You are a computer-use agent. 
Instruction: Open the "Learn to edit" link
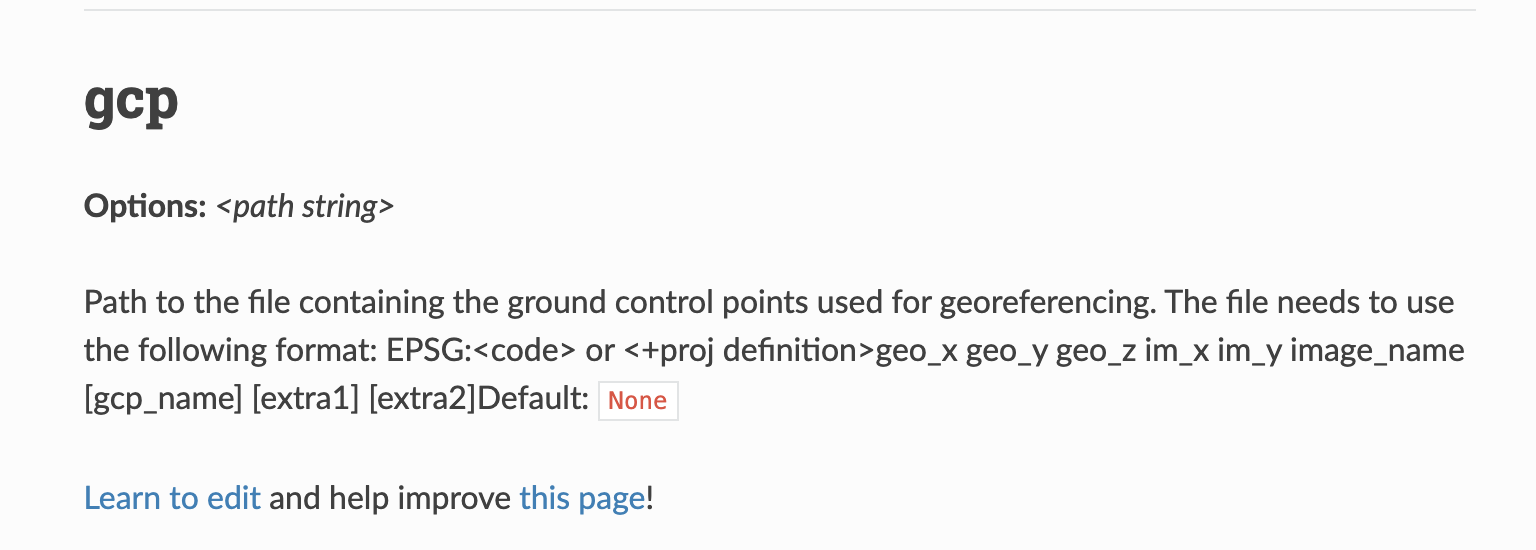(172, 498)
